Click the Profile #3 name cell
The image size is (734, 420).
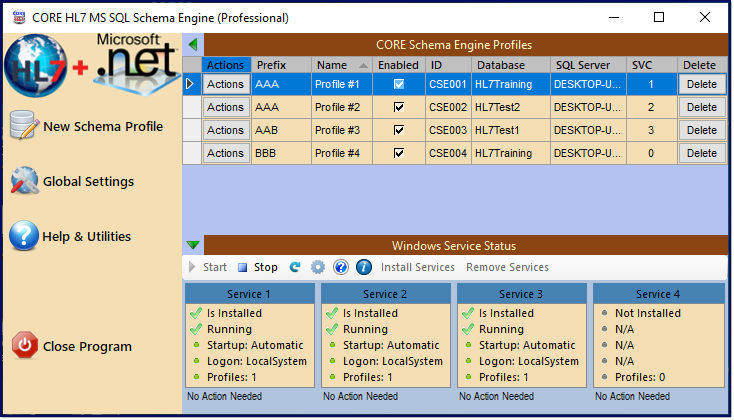pyautogui.click(x=342, y=130)
